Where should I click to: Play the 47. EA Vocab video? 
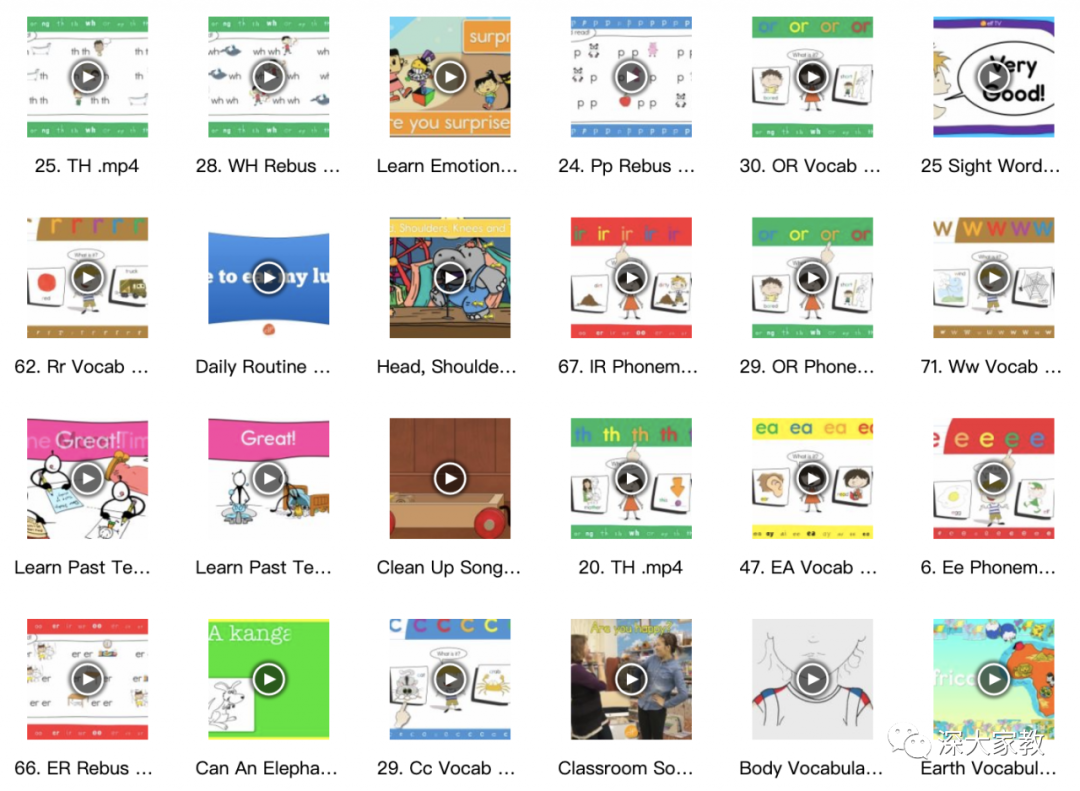pos(812,478)
